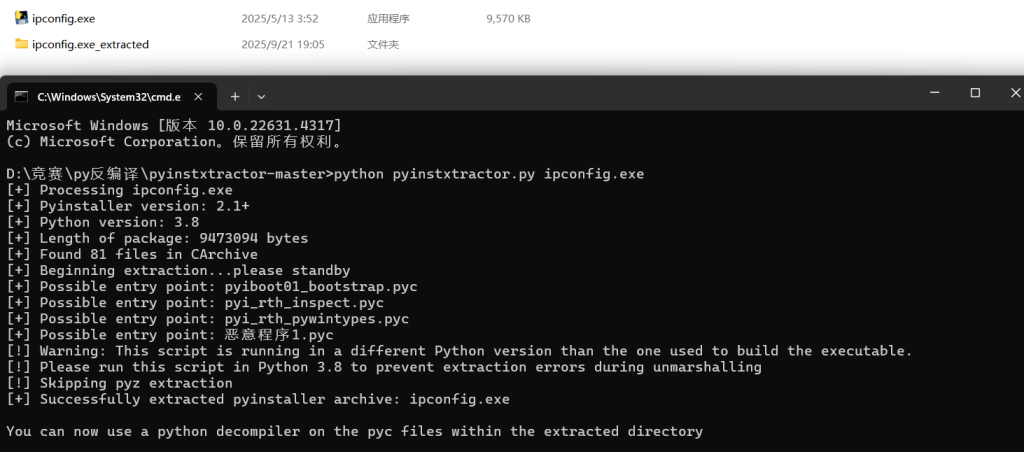Expand the terminal profile dropdown chevron
This screenshot has width=1024, height=452.
click(x=261, y=97)
